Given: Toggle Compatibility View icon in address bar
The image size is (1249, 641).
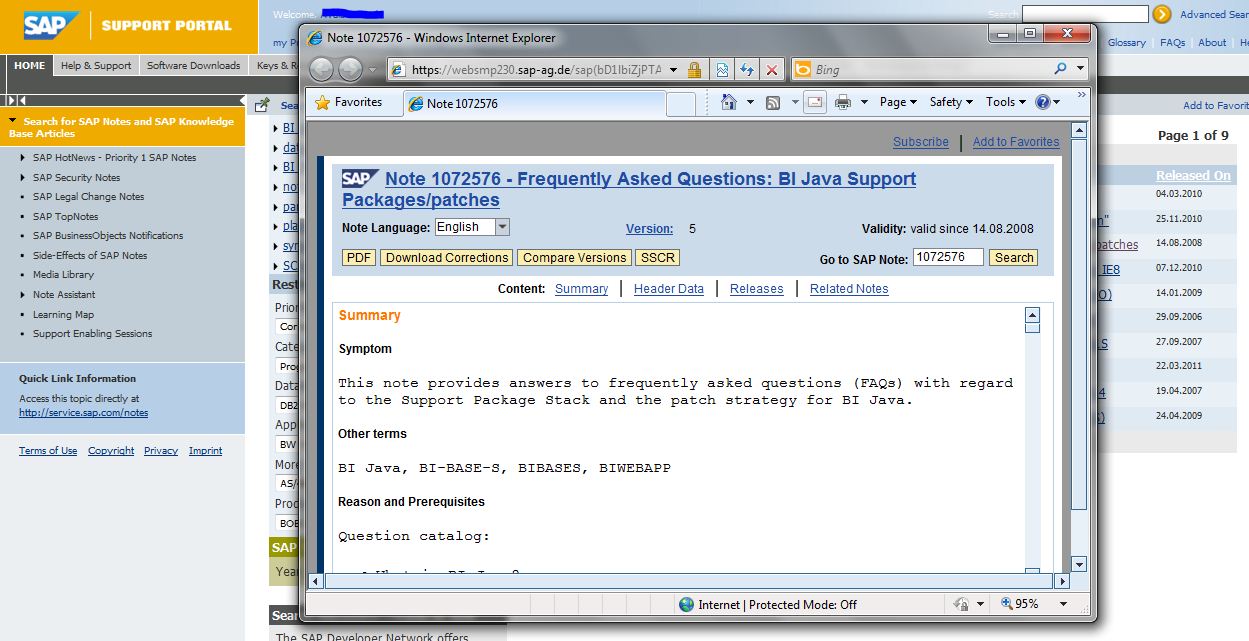Looking at the screenshot, I should coord(722,70).
